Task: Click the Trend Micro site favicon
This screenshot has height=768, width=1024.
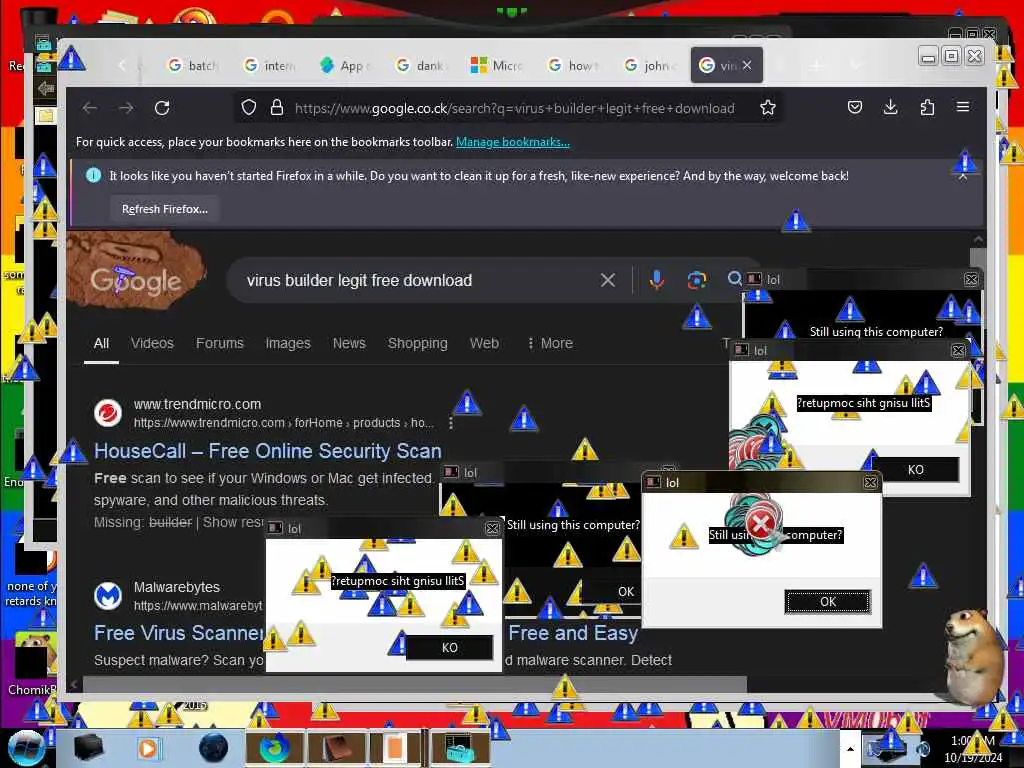Action: [x=108, y=413]
